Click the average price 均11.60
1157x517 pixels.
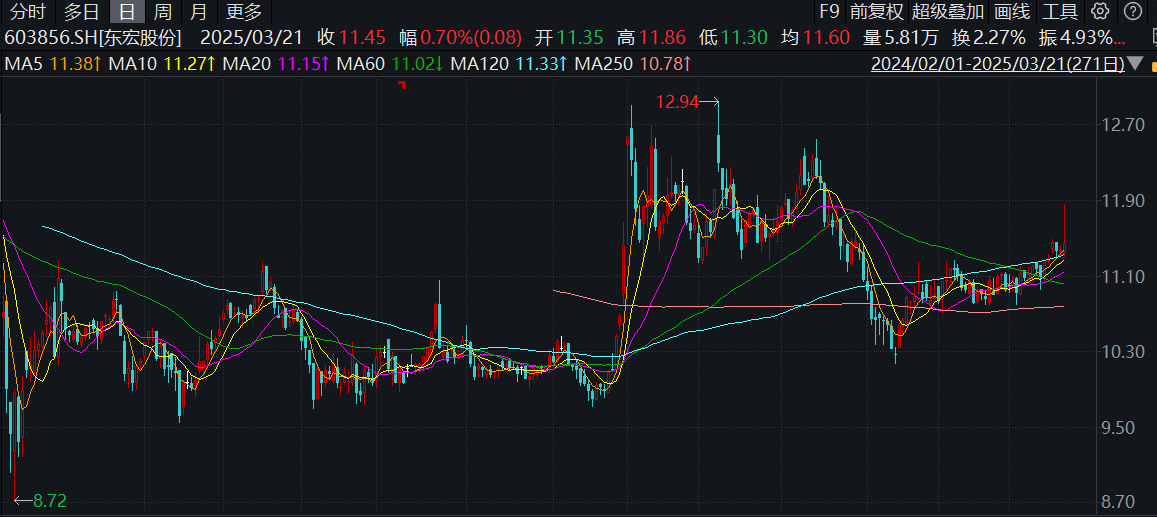[815, 37]
